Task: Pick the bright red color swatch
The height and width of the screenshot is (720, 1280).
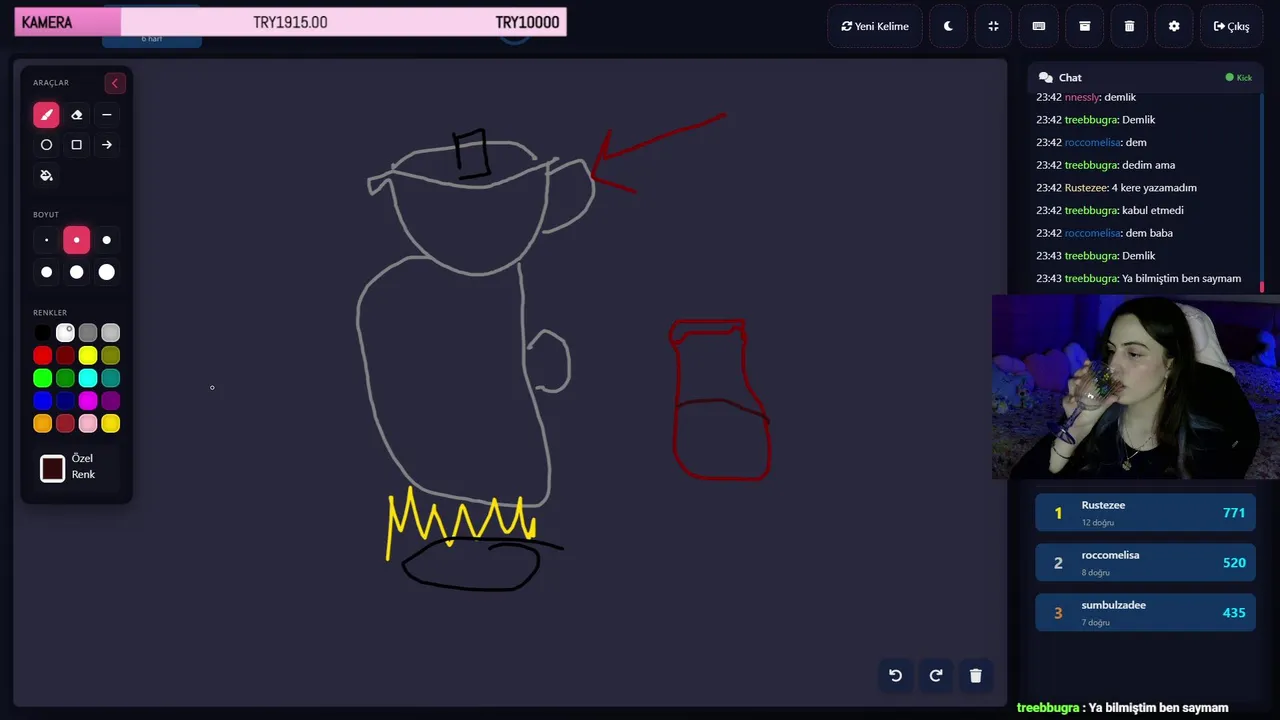Action: click(x=42, y=355)
